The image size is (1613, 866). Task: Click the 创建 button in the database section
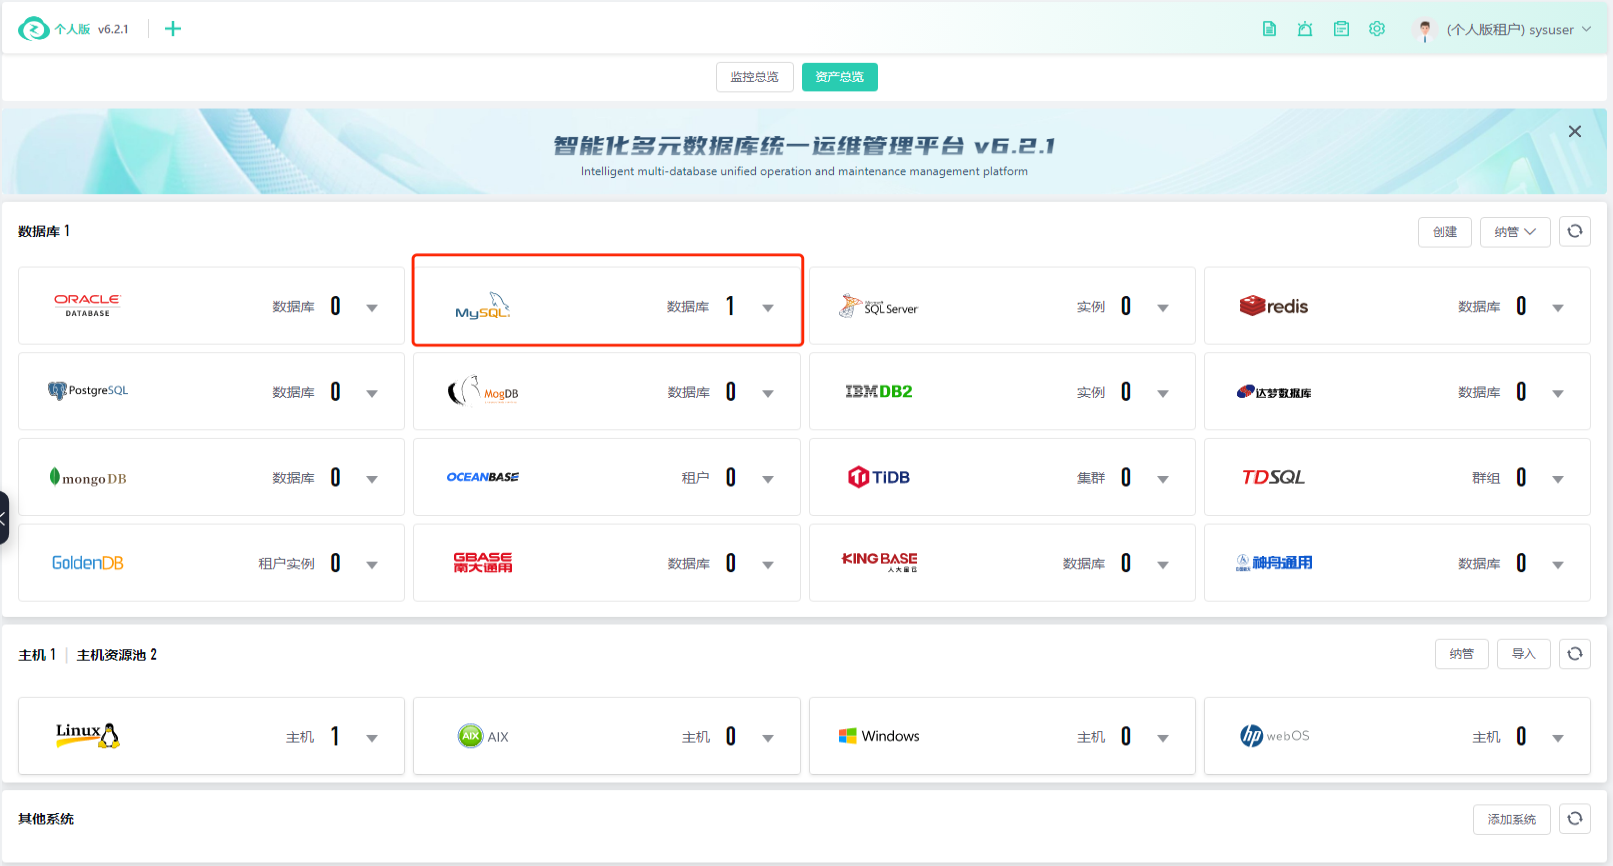(1445, 232)
